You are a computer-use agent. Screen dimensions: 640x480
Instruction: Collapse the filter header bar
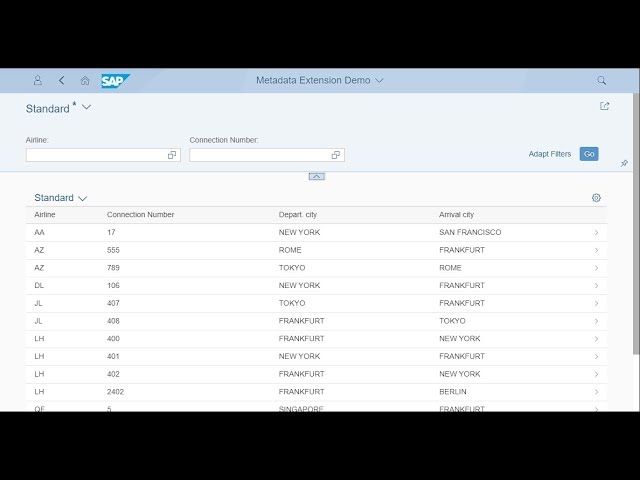(x=316, y=176)
